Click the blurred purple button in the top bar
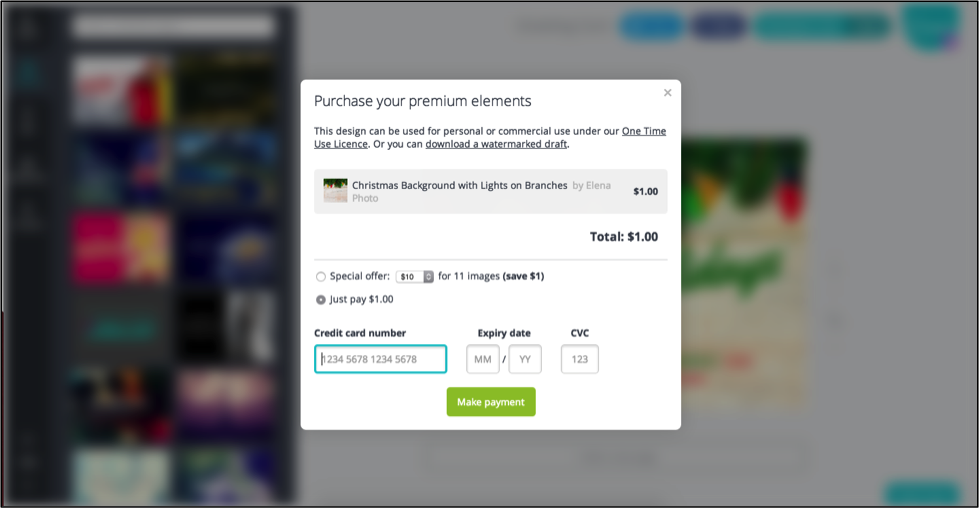The width and height of the screenshot is (979, 508). pyautogui.click(x=718, y=26)
